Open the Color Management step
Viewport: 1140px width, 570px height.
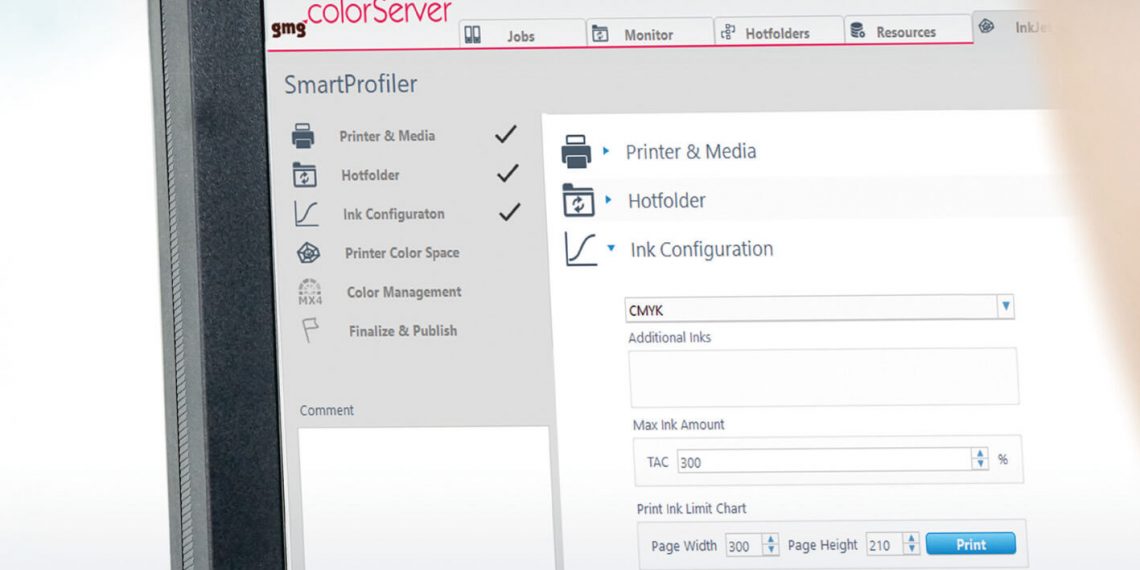pos(404,292)
